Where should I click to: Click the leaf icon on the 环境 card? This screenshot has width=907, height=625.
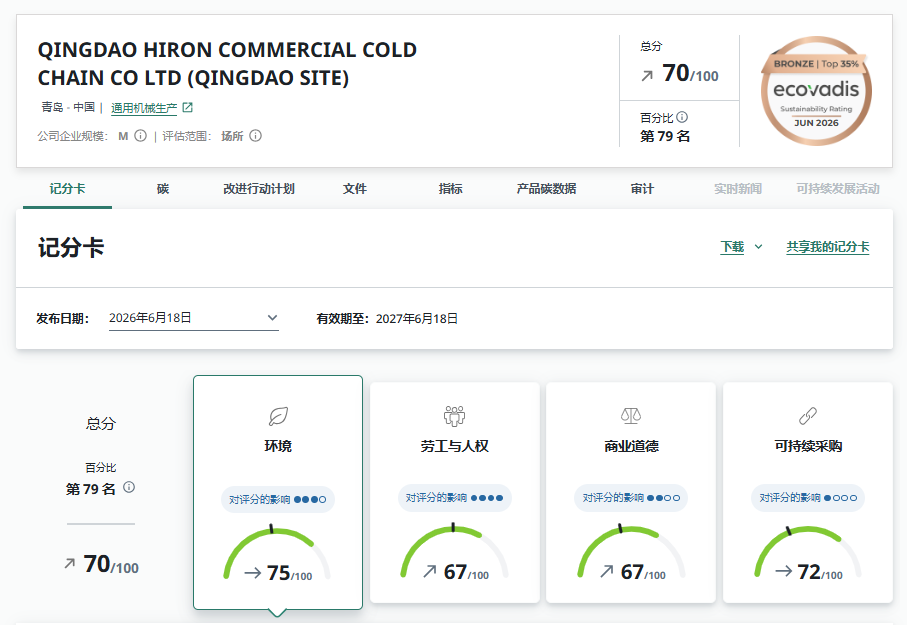coord(278,416)
